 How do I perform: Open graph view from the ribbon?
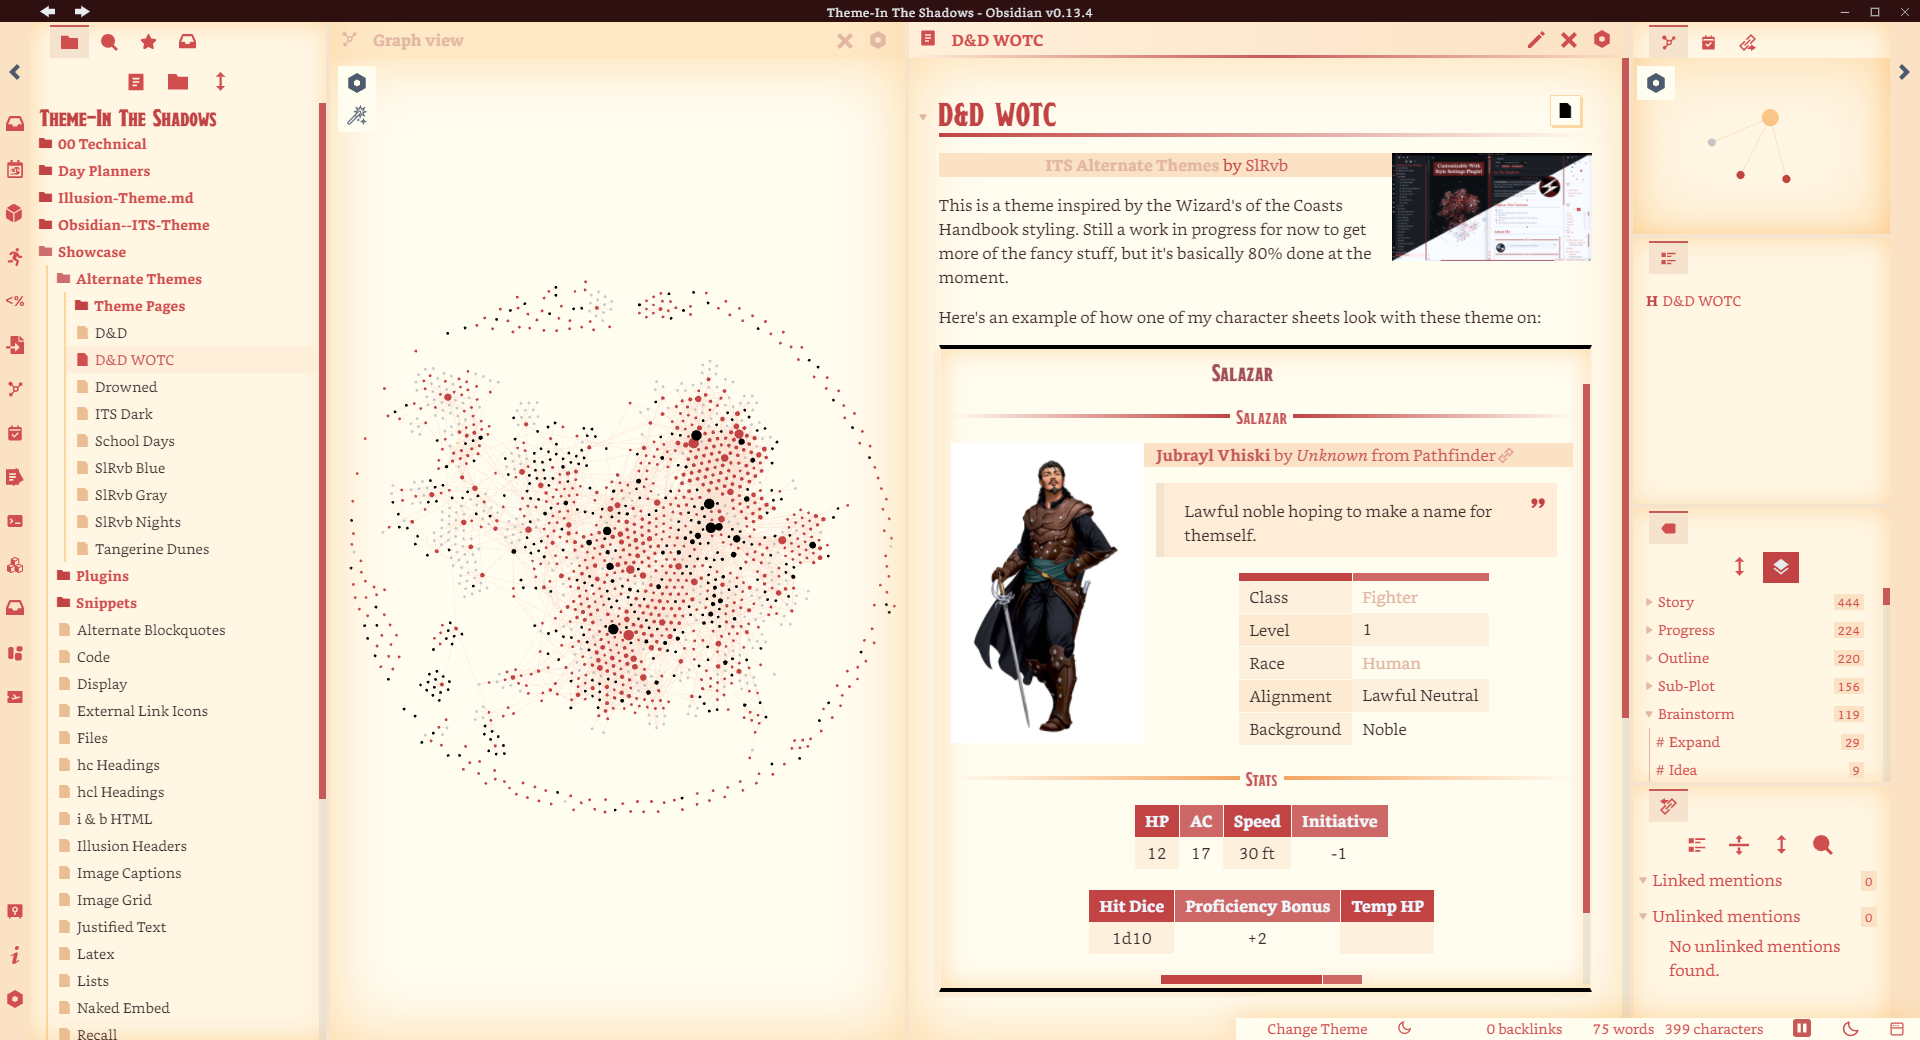(15, 389)
